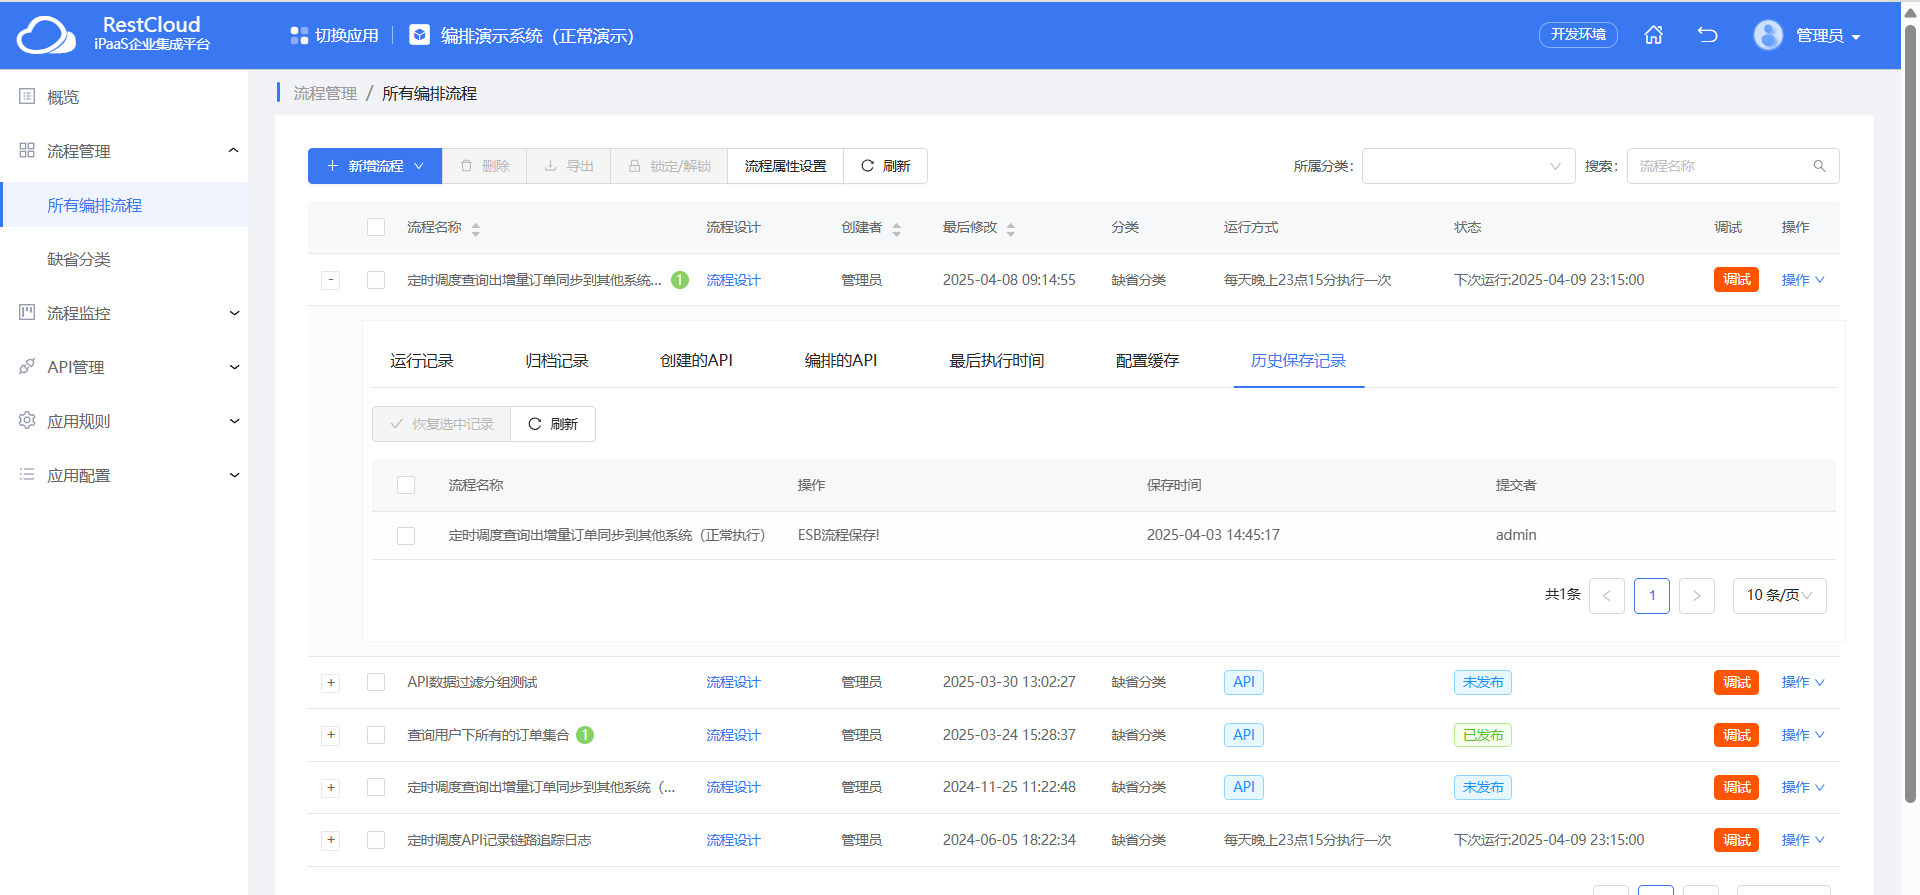Click the 编排演示系统 app icon
This screenshot has width=1920, height=895.
tap(420, 35)
